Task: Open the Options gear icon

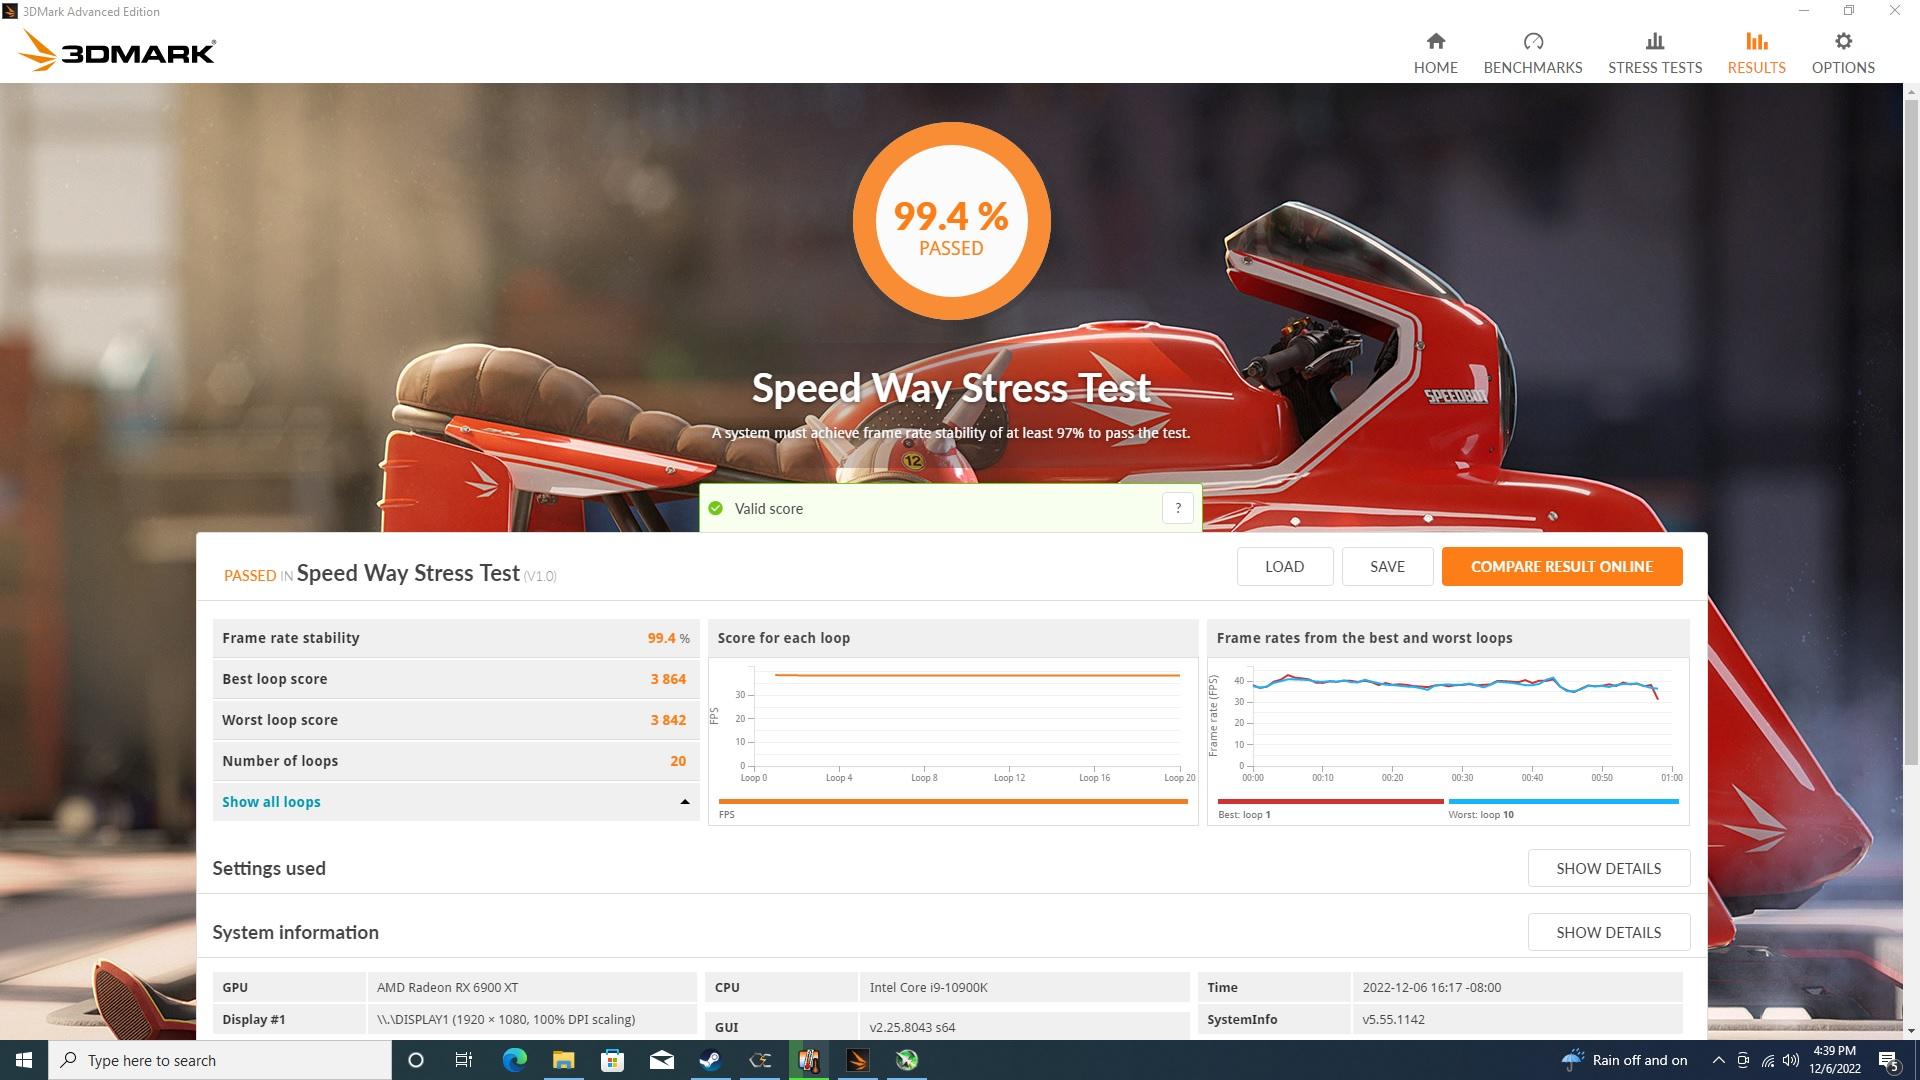Action: (1842, 42)
